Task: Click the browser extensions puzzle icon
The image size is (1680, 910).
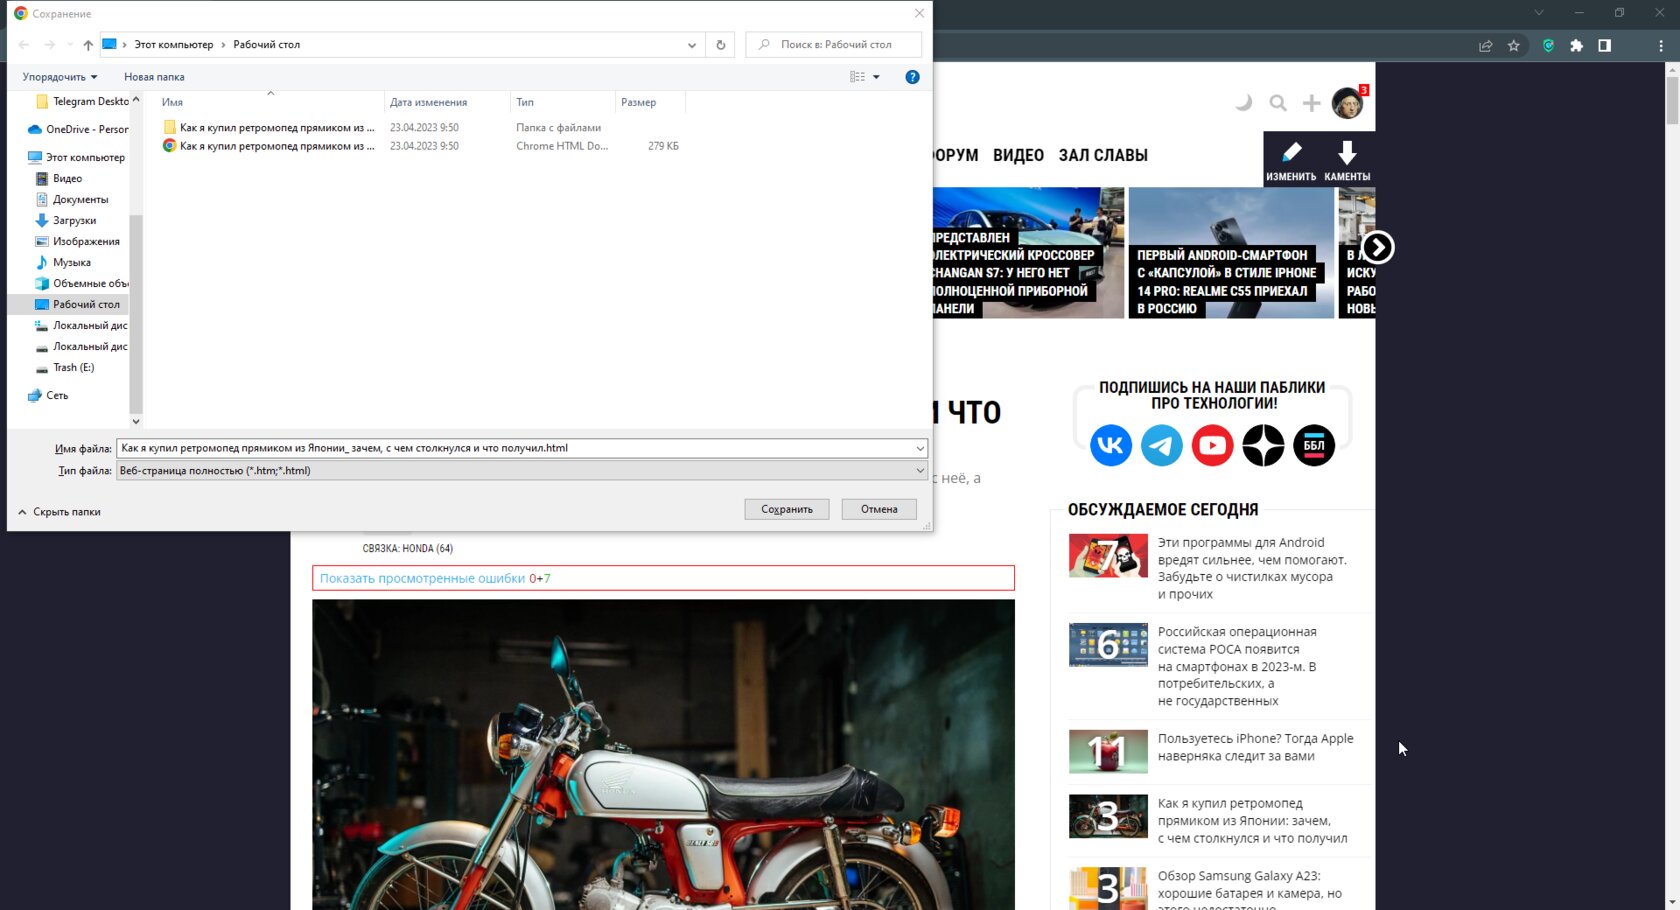Action: click(x=1576, y=46)
